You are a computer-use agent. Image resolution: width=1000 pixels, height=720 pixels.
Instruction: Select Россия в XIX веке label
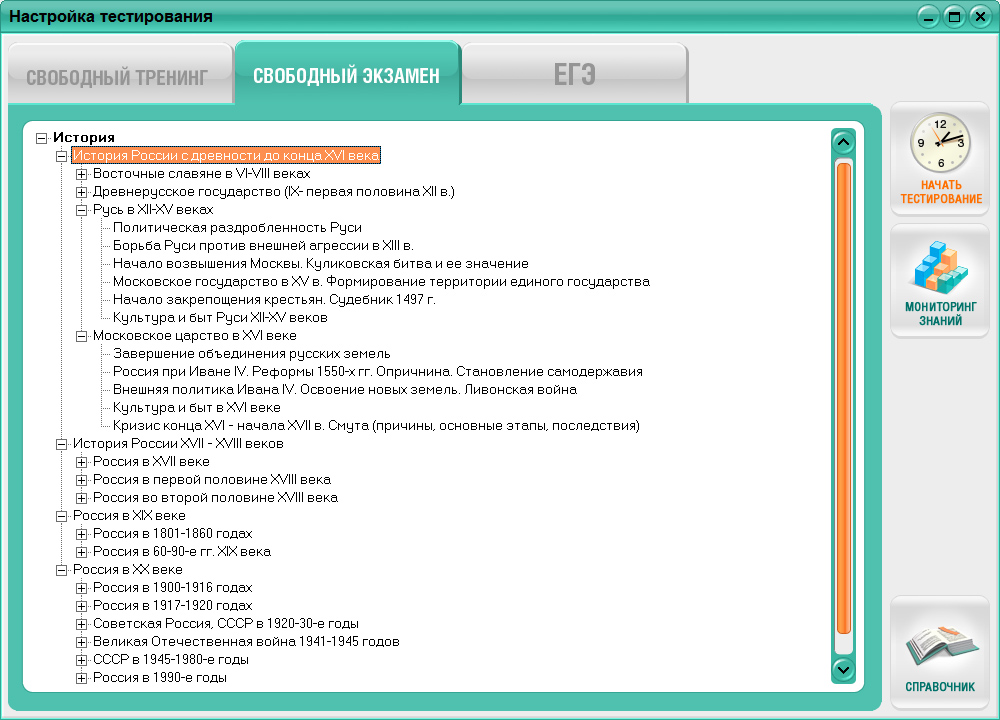coord(129,515)
